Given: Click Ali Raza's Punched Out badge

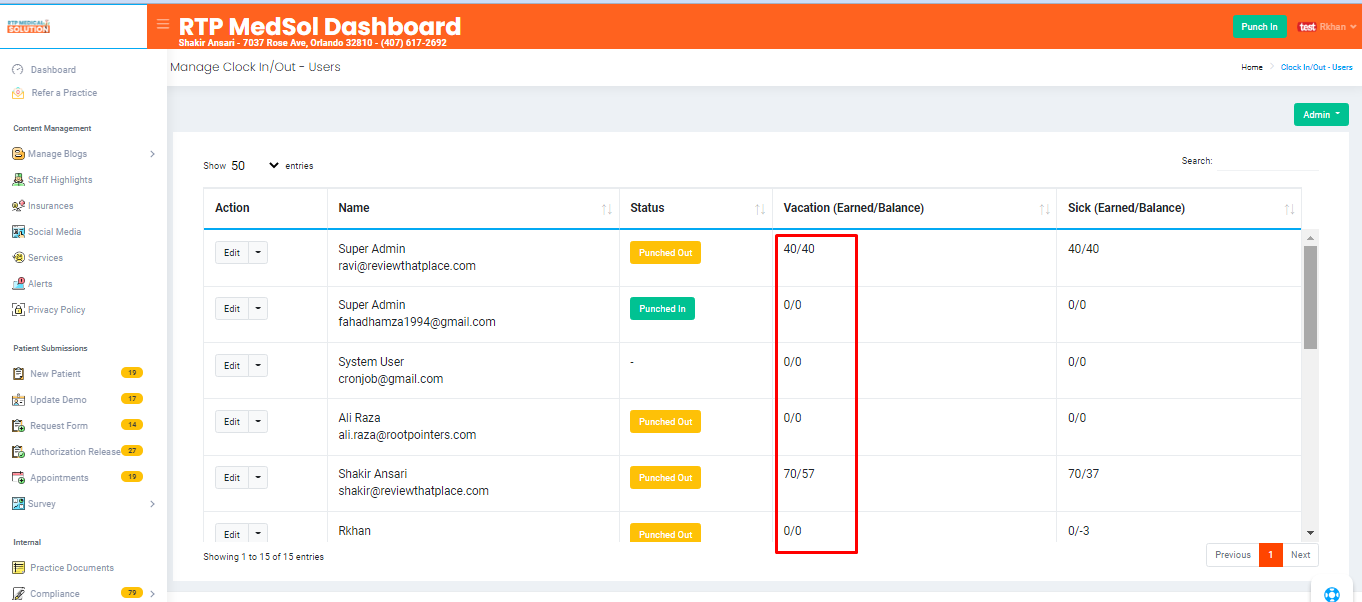Looking at the screenshot, I should point(665,422).
